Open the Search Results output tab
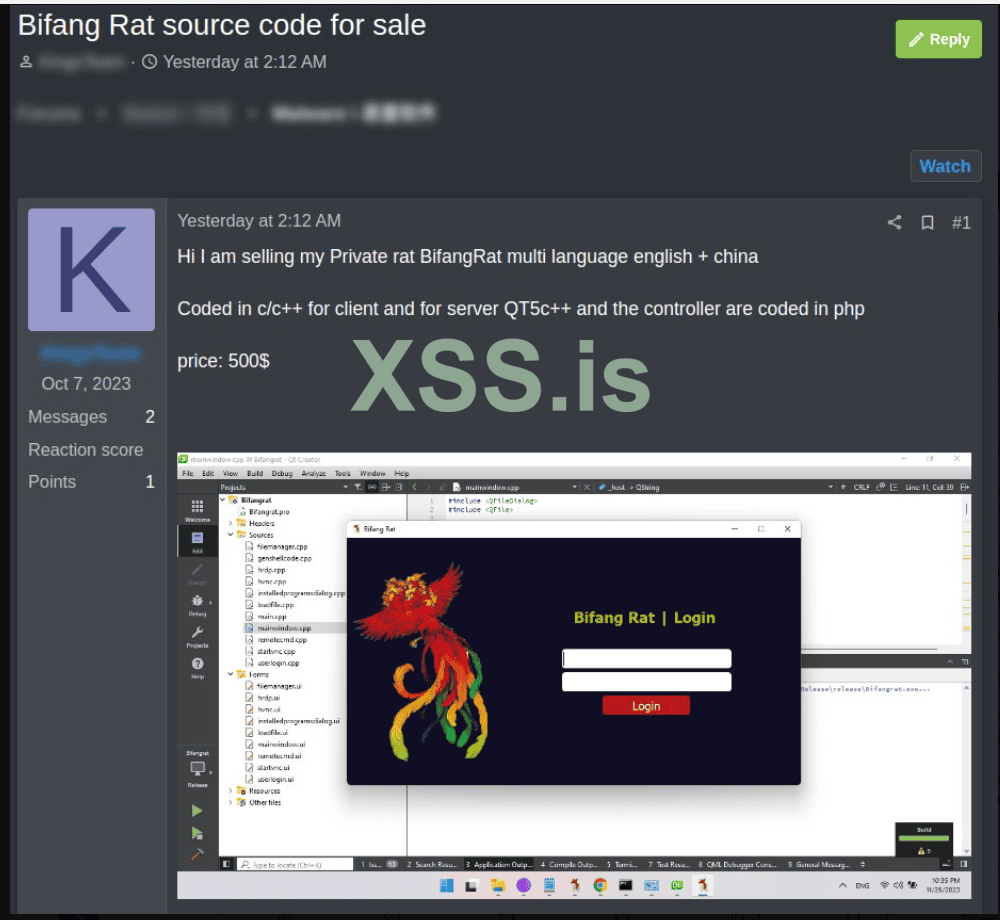This screenshot has height=920, width=1000. [x=432, y=865]
